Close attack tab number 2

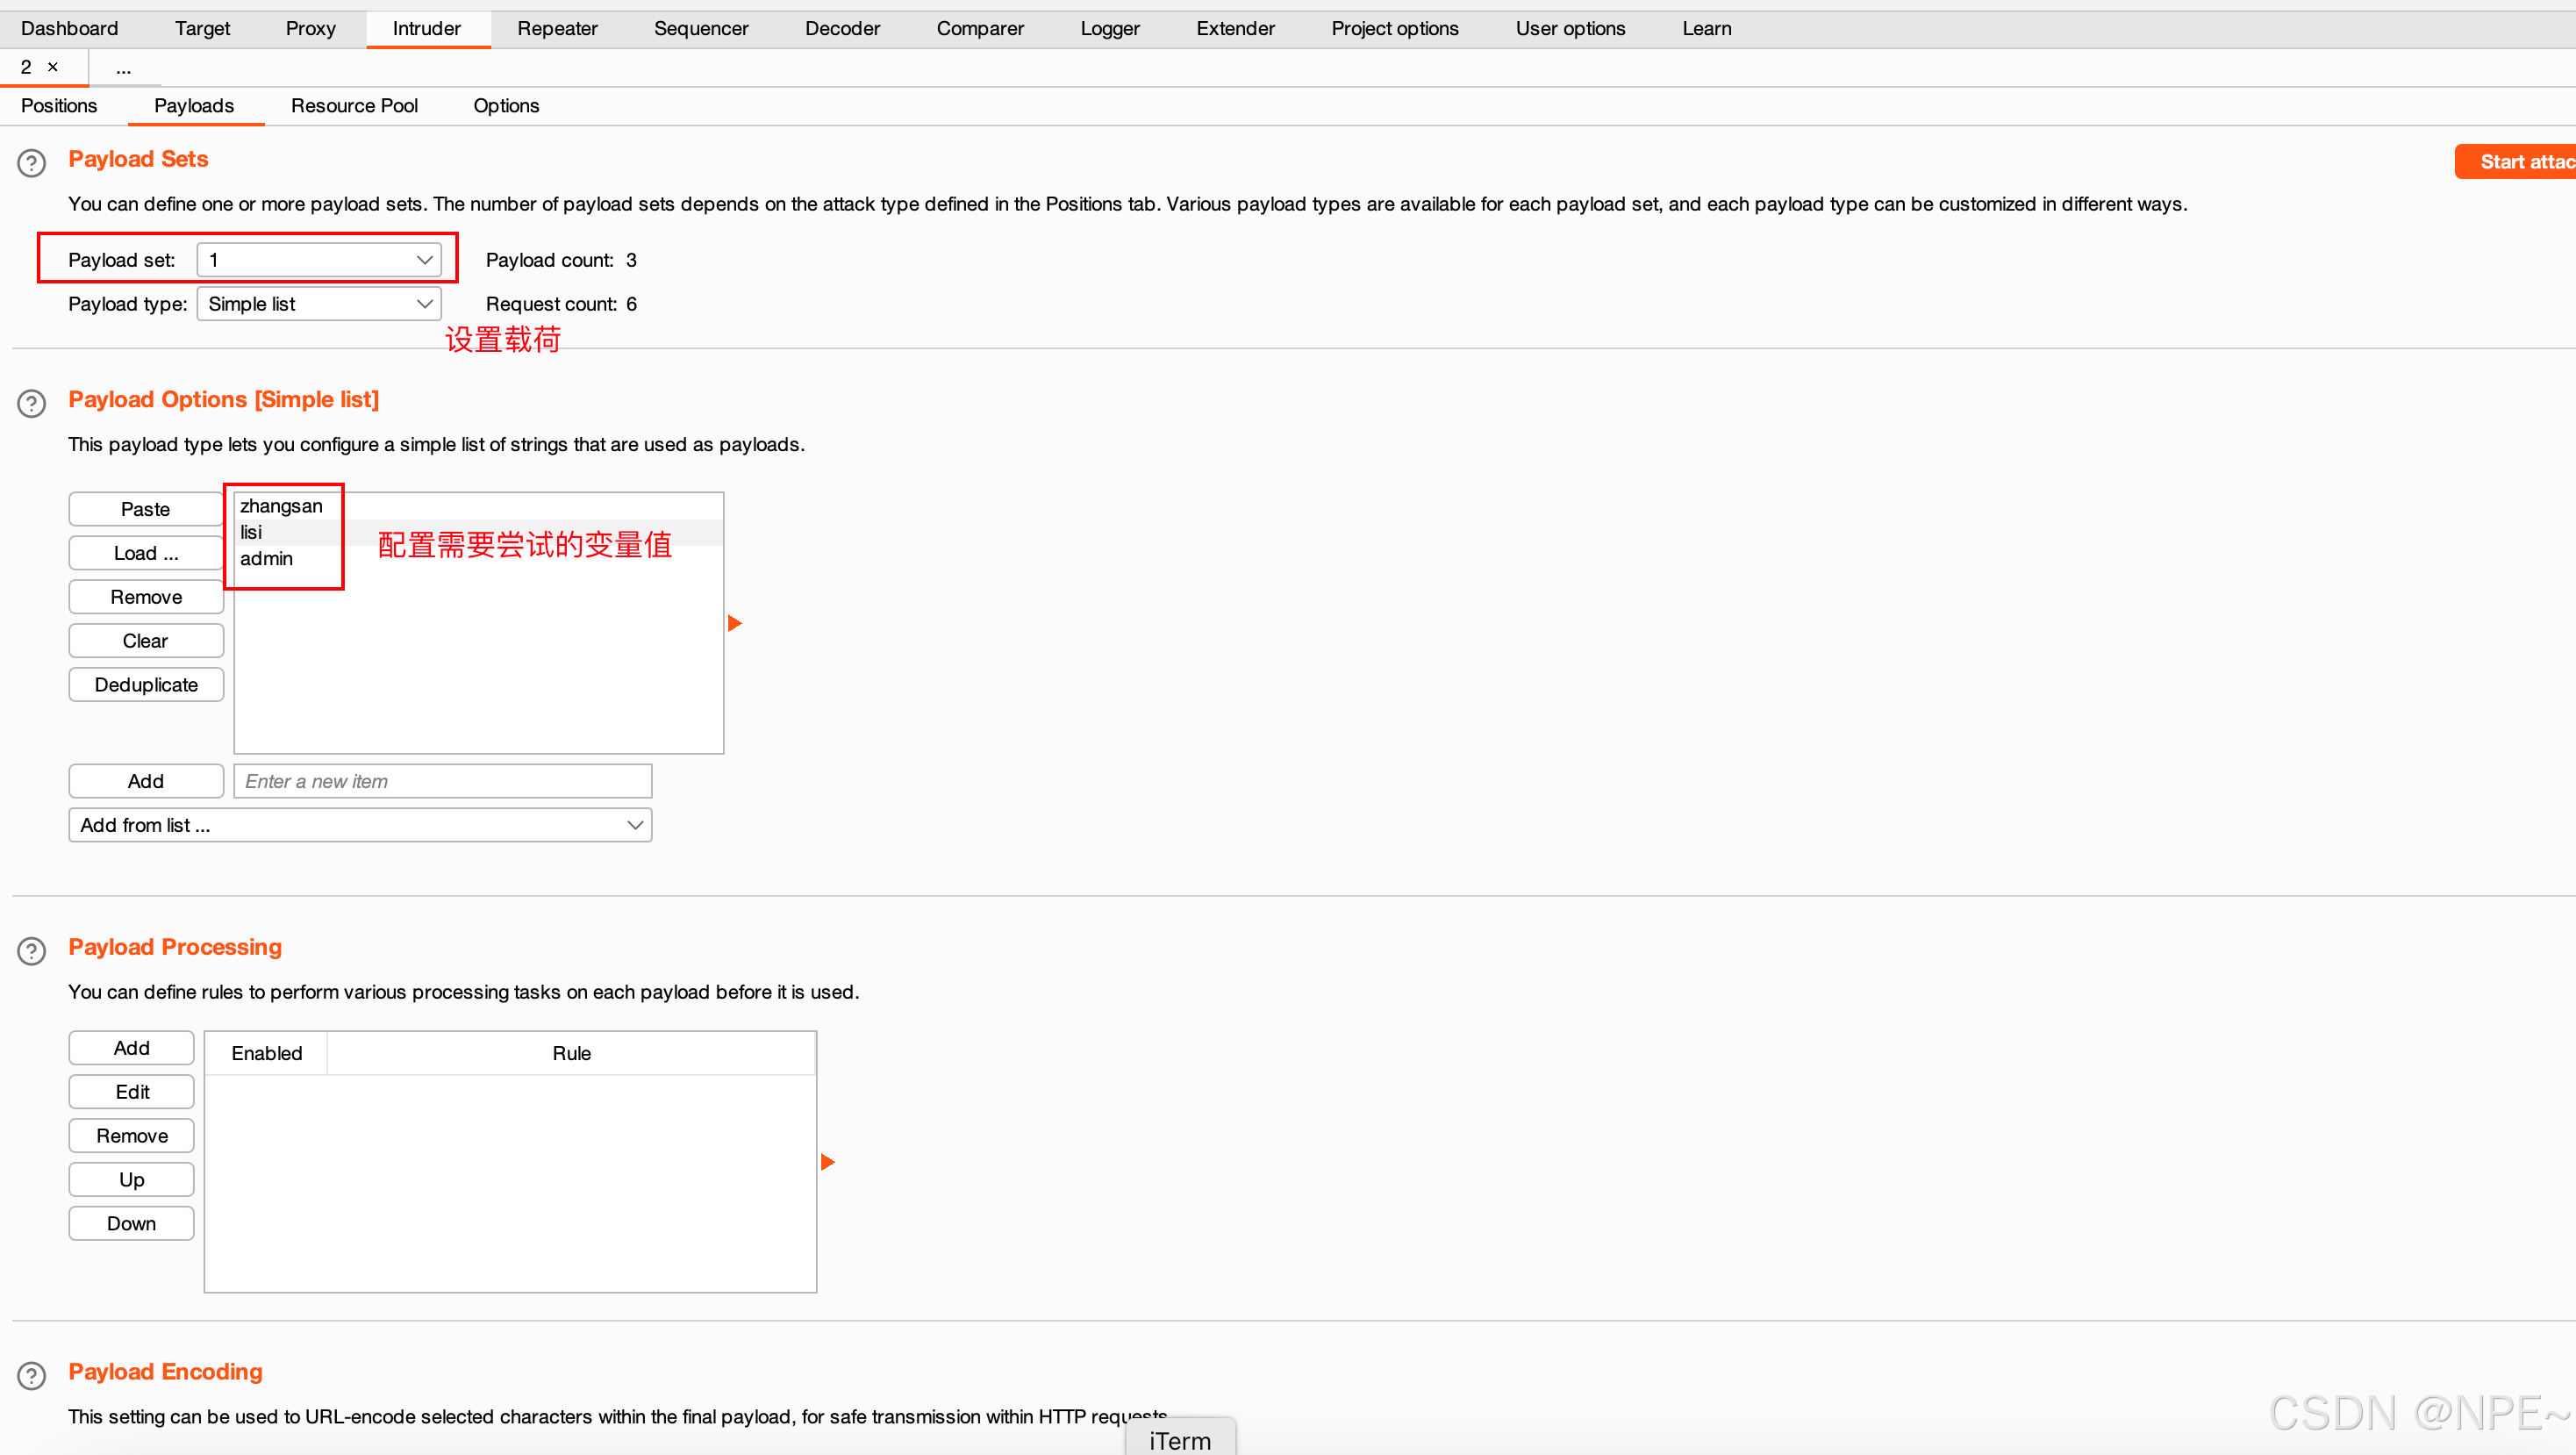(x=53, y=67)
